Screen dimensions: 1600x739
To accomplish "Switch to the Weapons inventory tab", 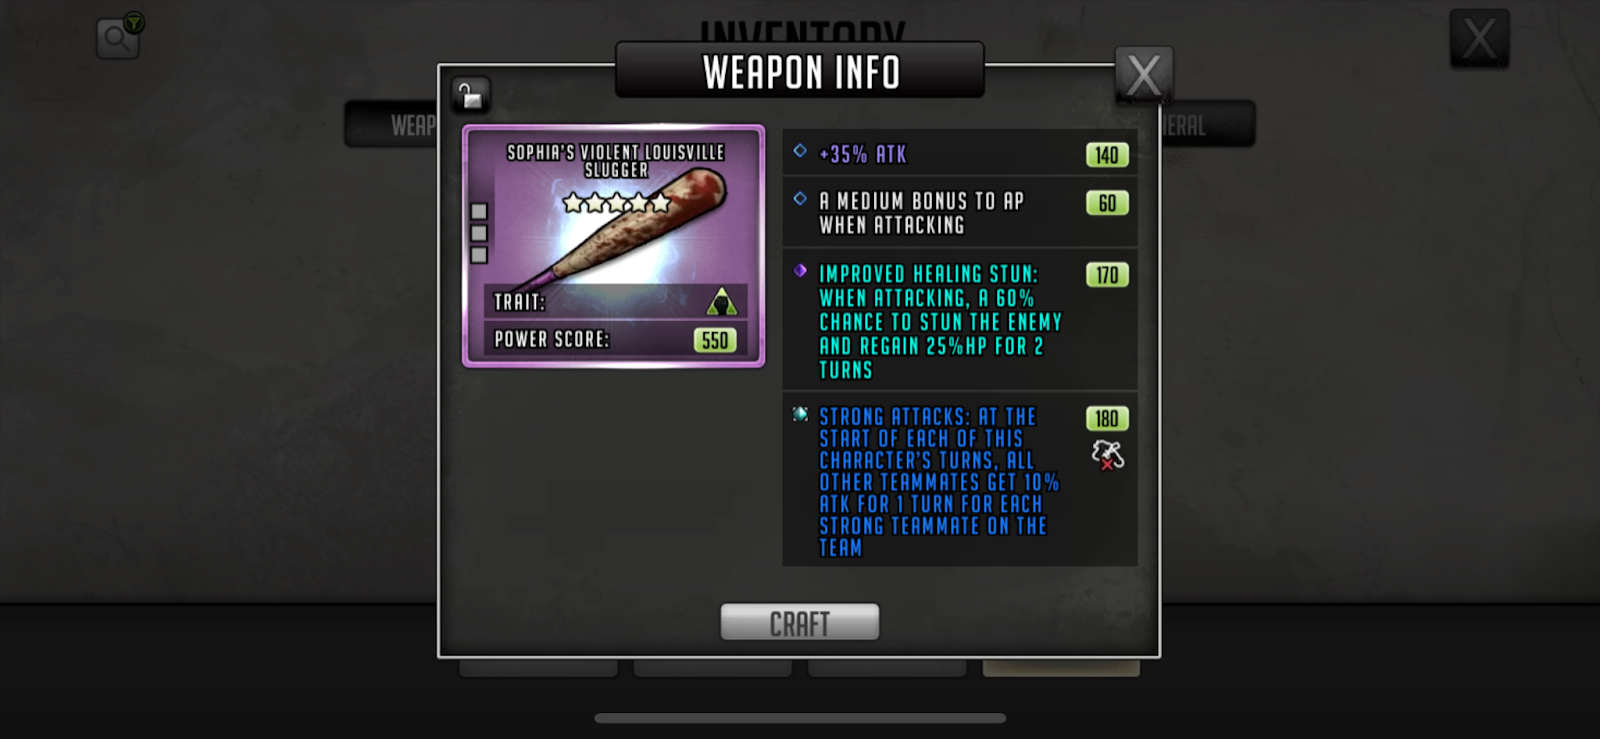I will coord(392,125).
